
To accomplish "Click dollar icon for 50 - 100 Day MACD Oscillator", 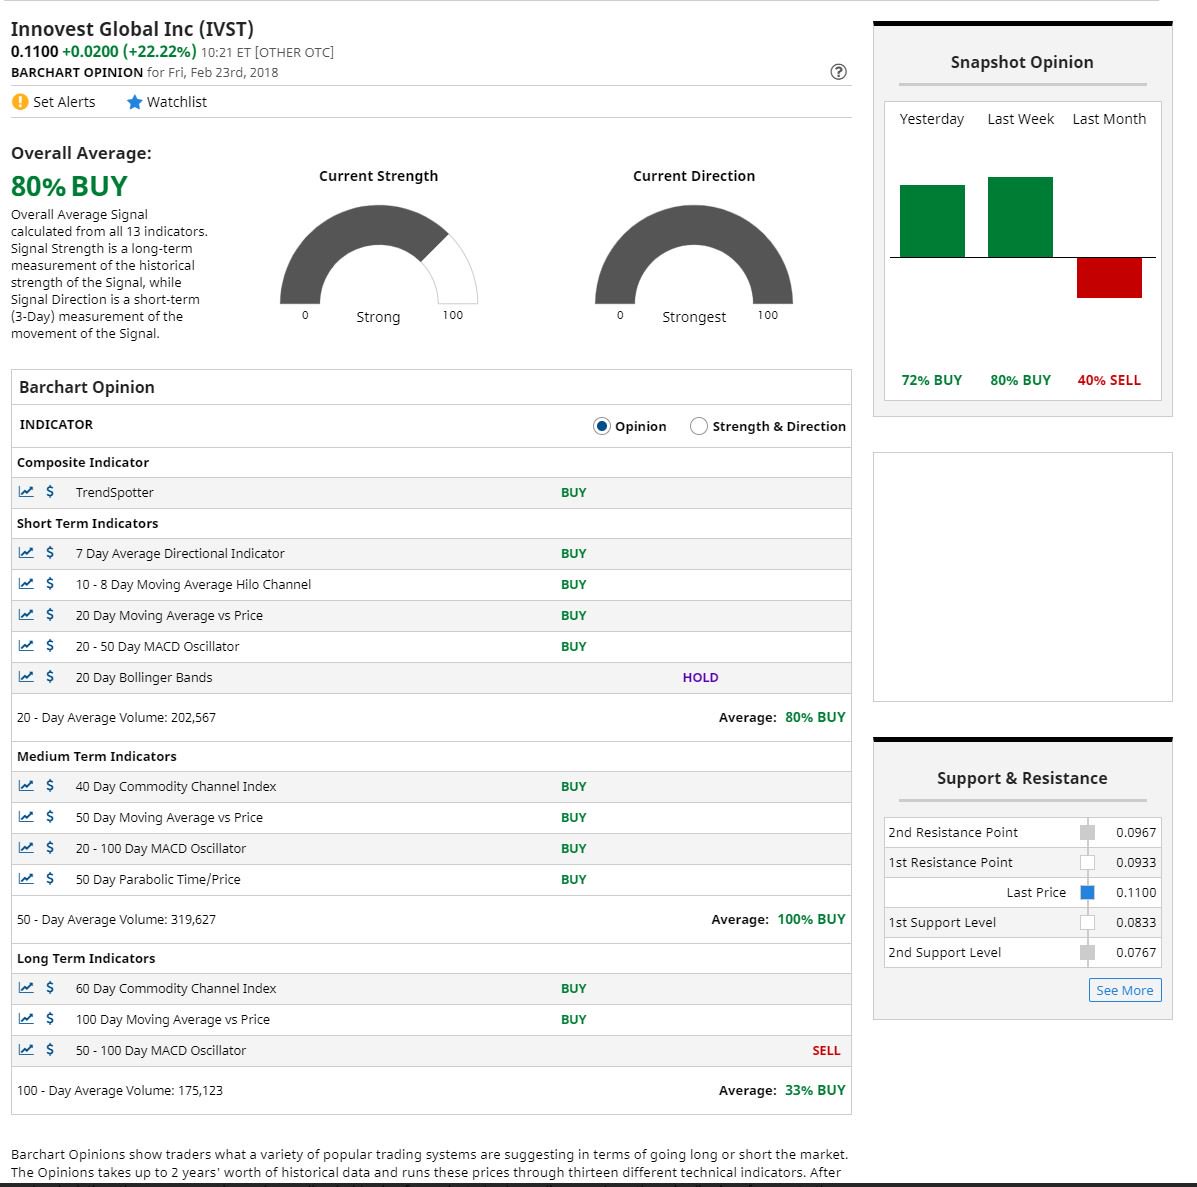I will [x=50, y=1050].
